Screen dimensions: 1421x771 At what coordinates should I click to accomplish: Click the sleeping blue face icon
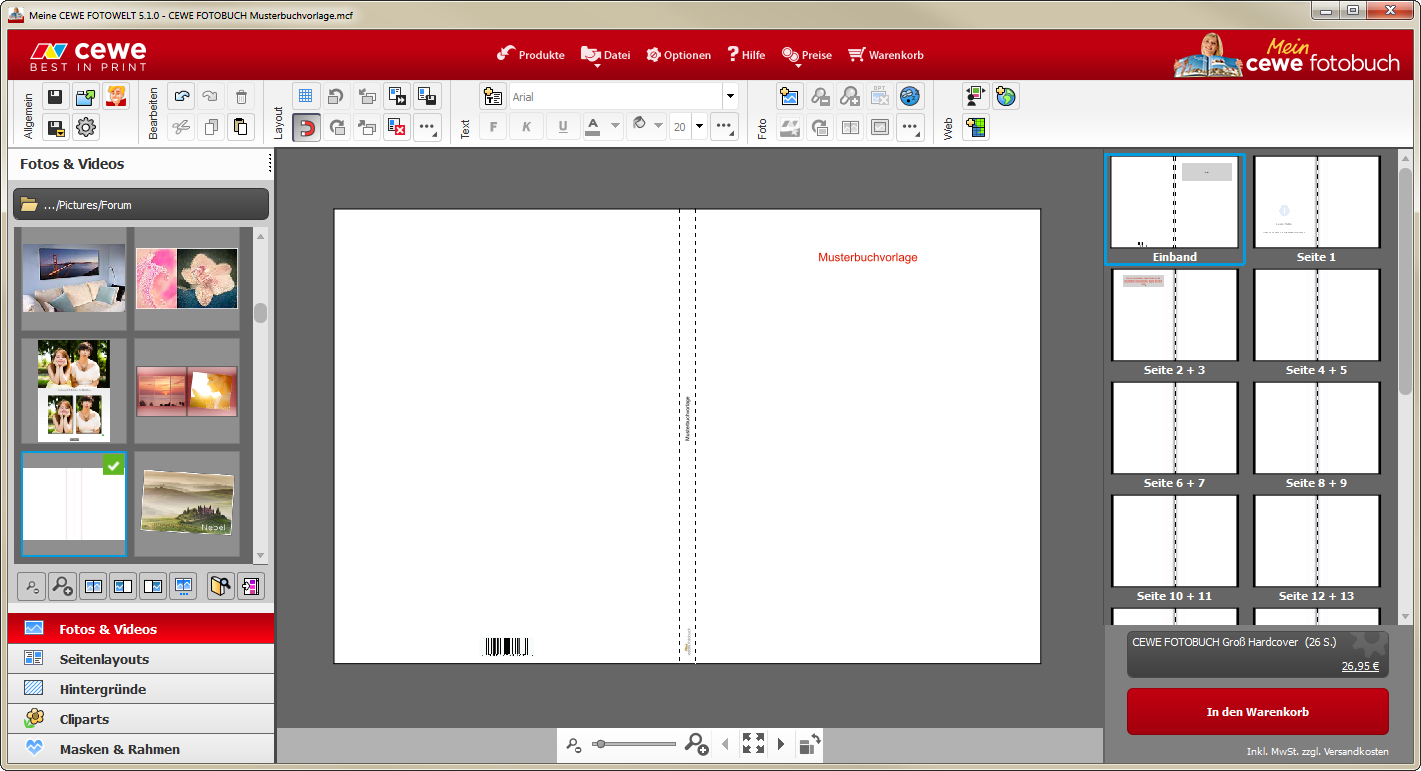point(910,97)
